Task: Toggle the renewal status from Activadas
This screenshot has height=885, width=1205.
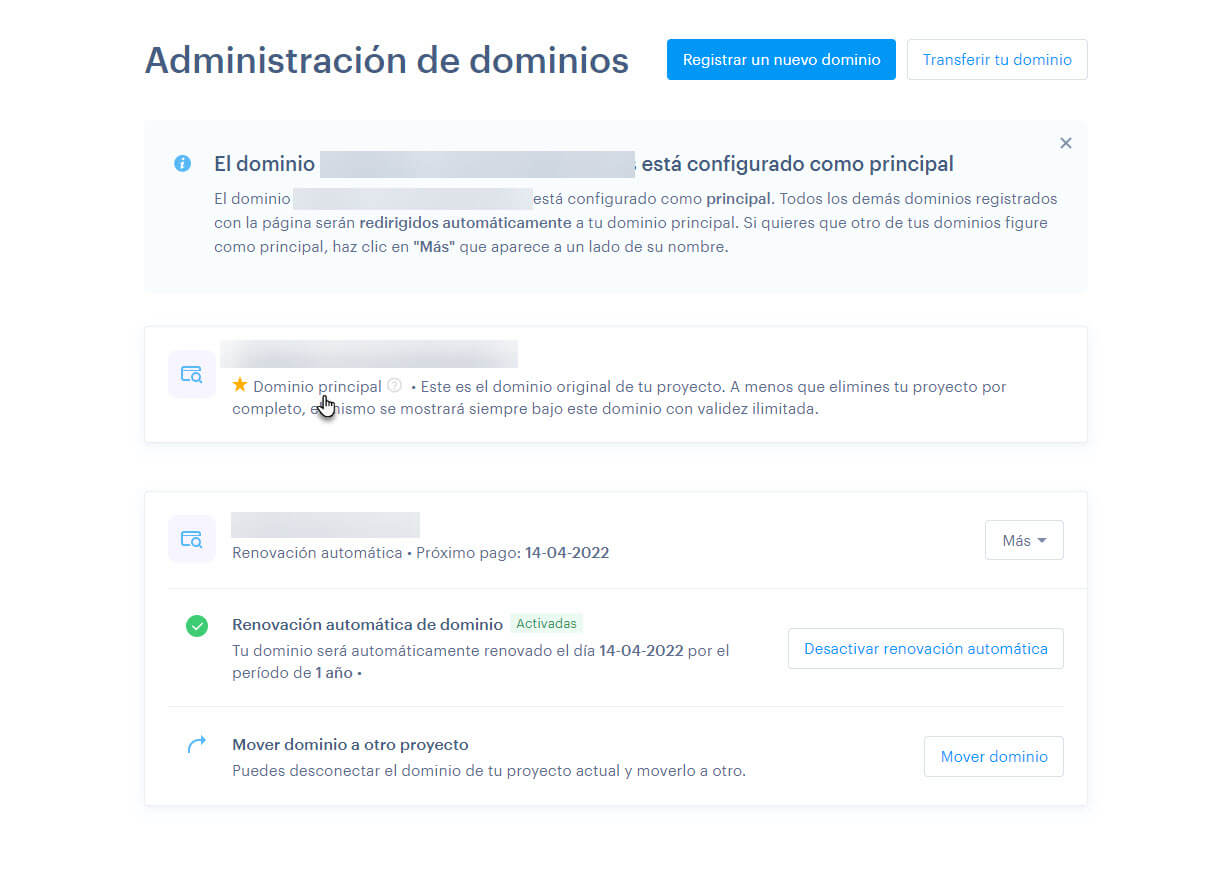Action: tap(546, 623)
